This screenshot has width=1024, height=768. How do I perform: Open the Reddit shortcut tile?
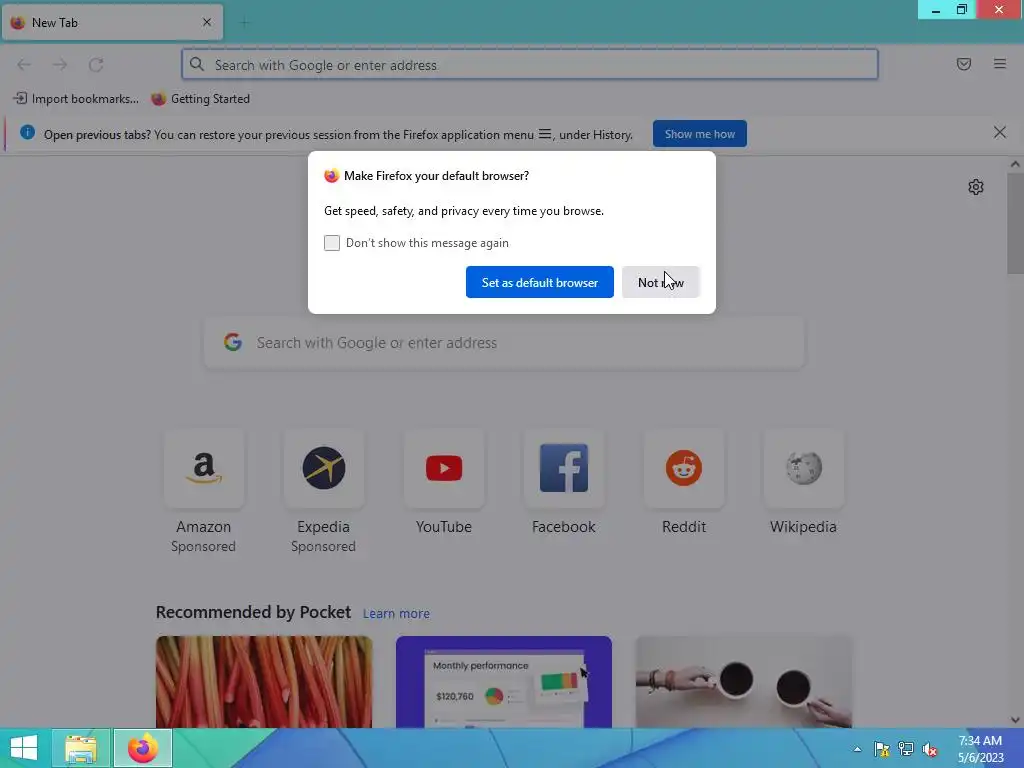coord(684,468)
